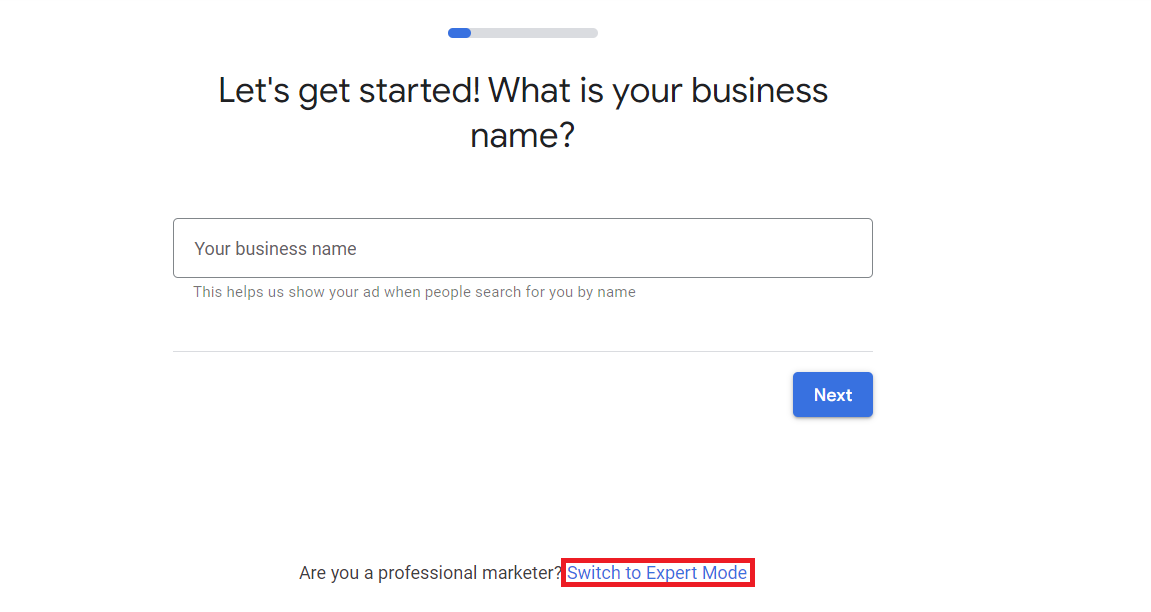Click "Are you a professional marketer?" text

[430, 573]
